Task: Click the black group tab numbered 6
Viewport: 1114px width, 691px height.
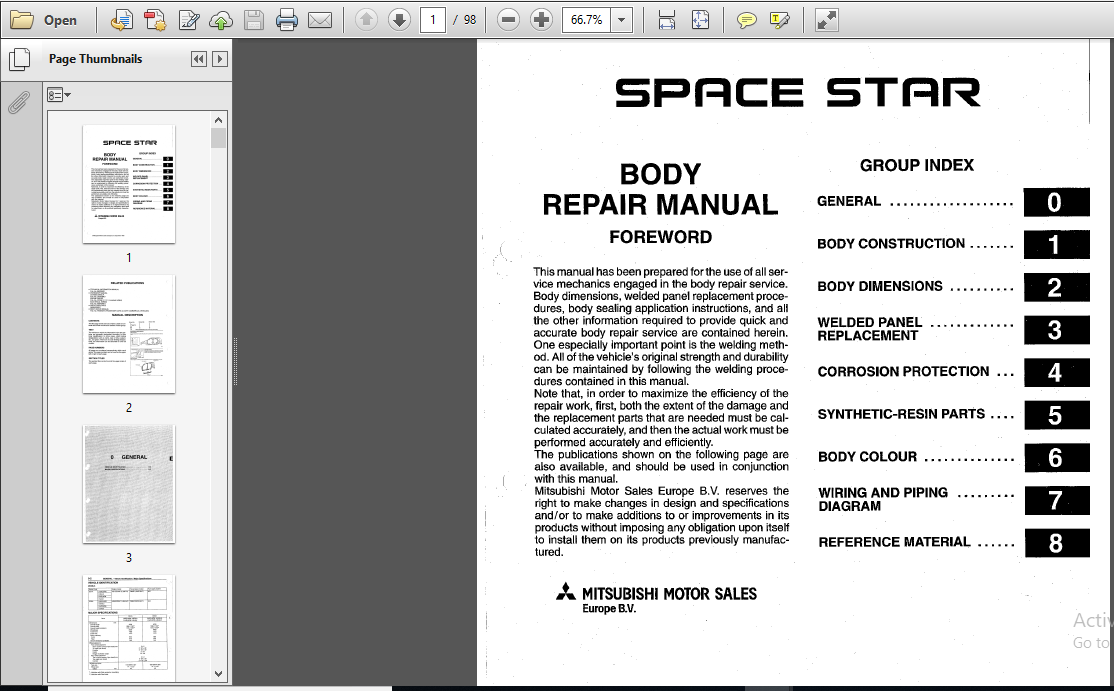Action: (x=1056, y=458)
